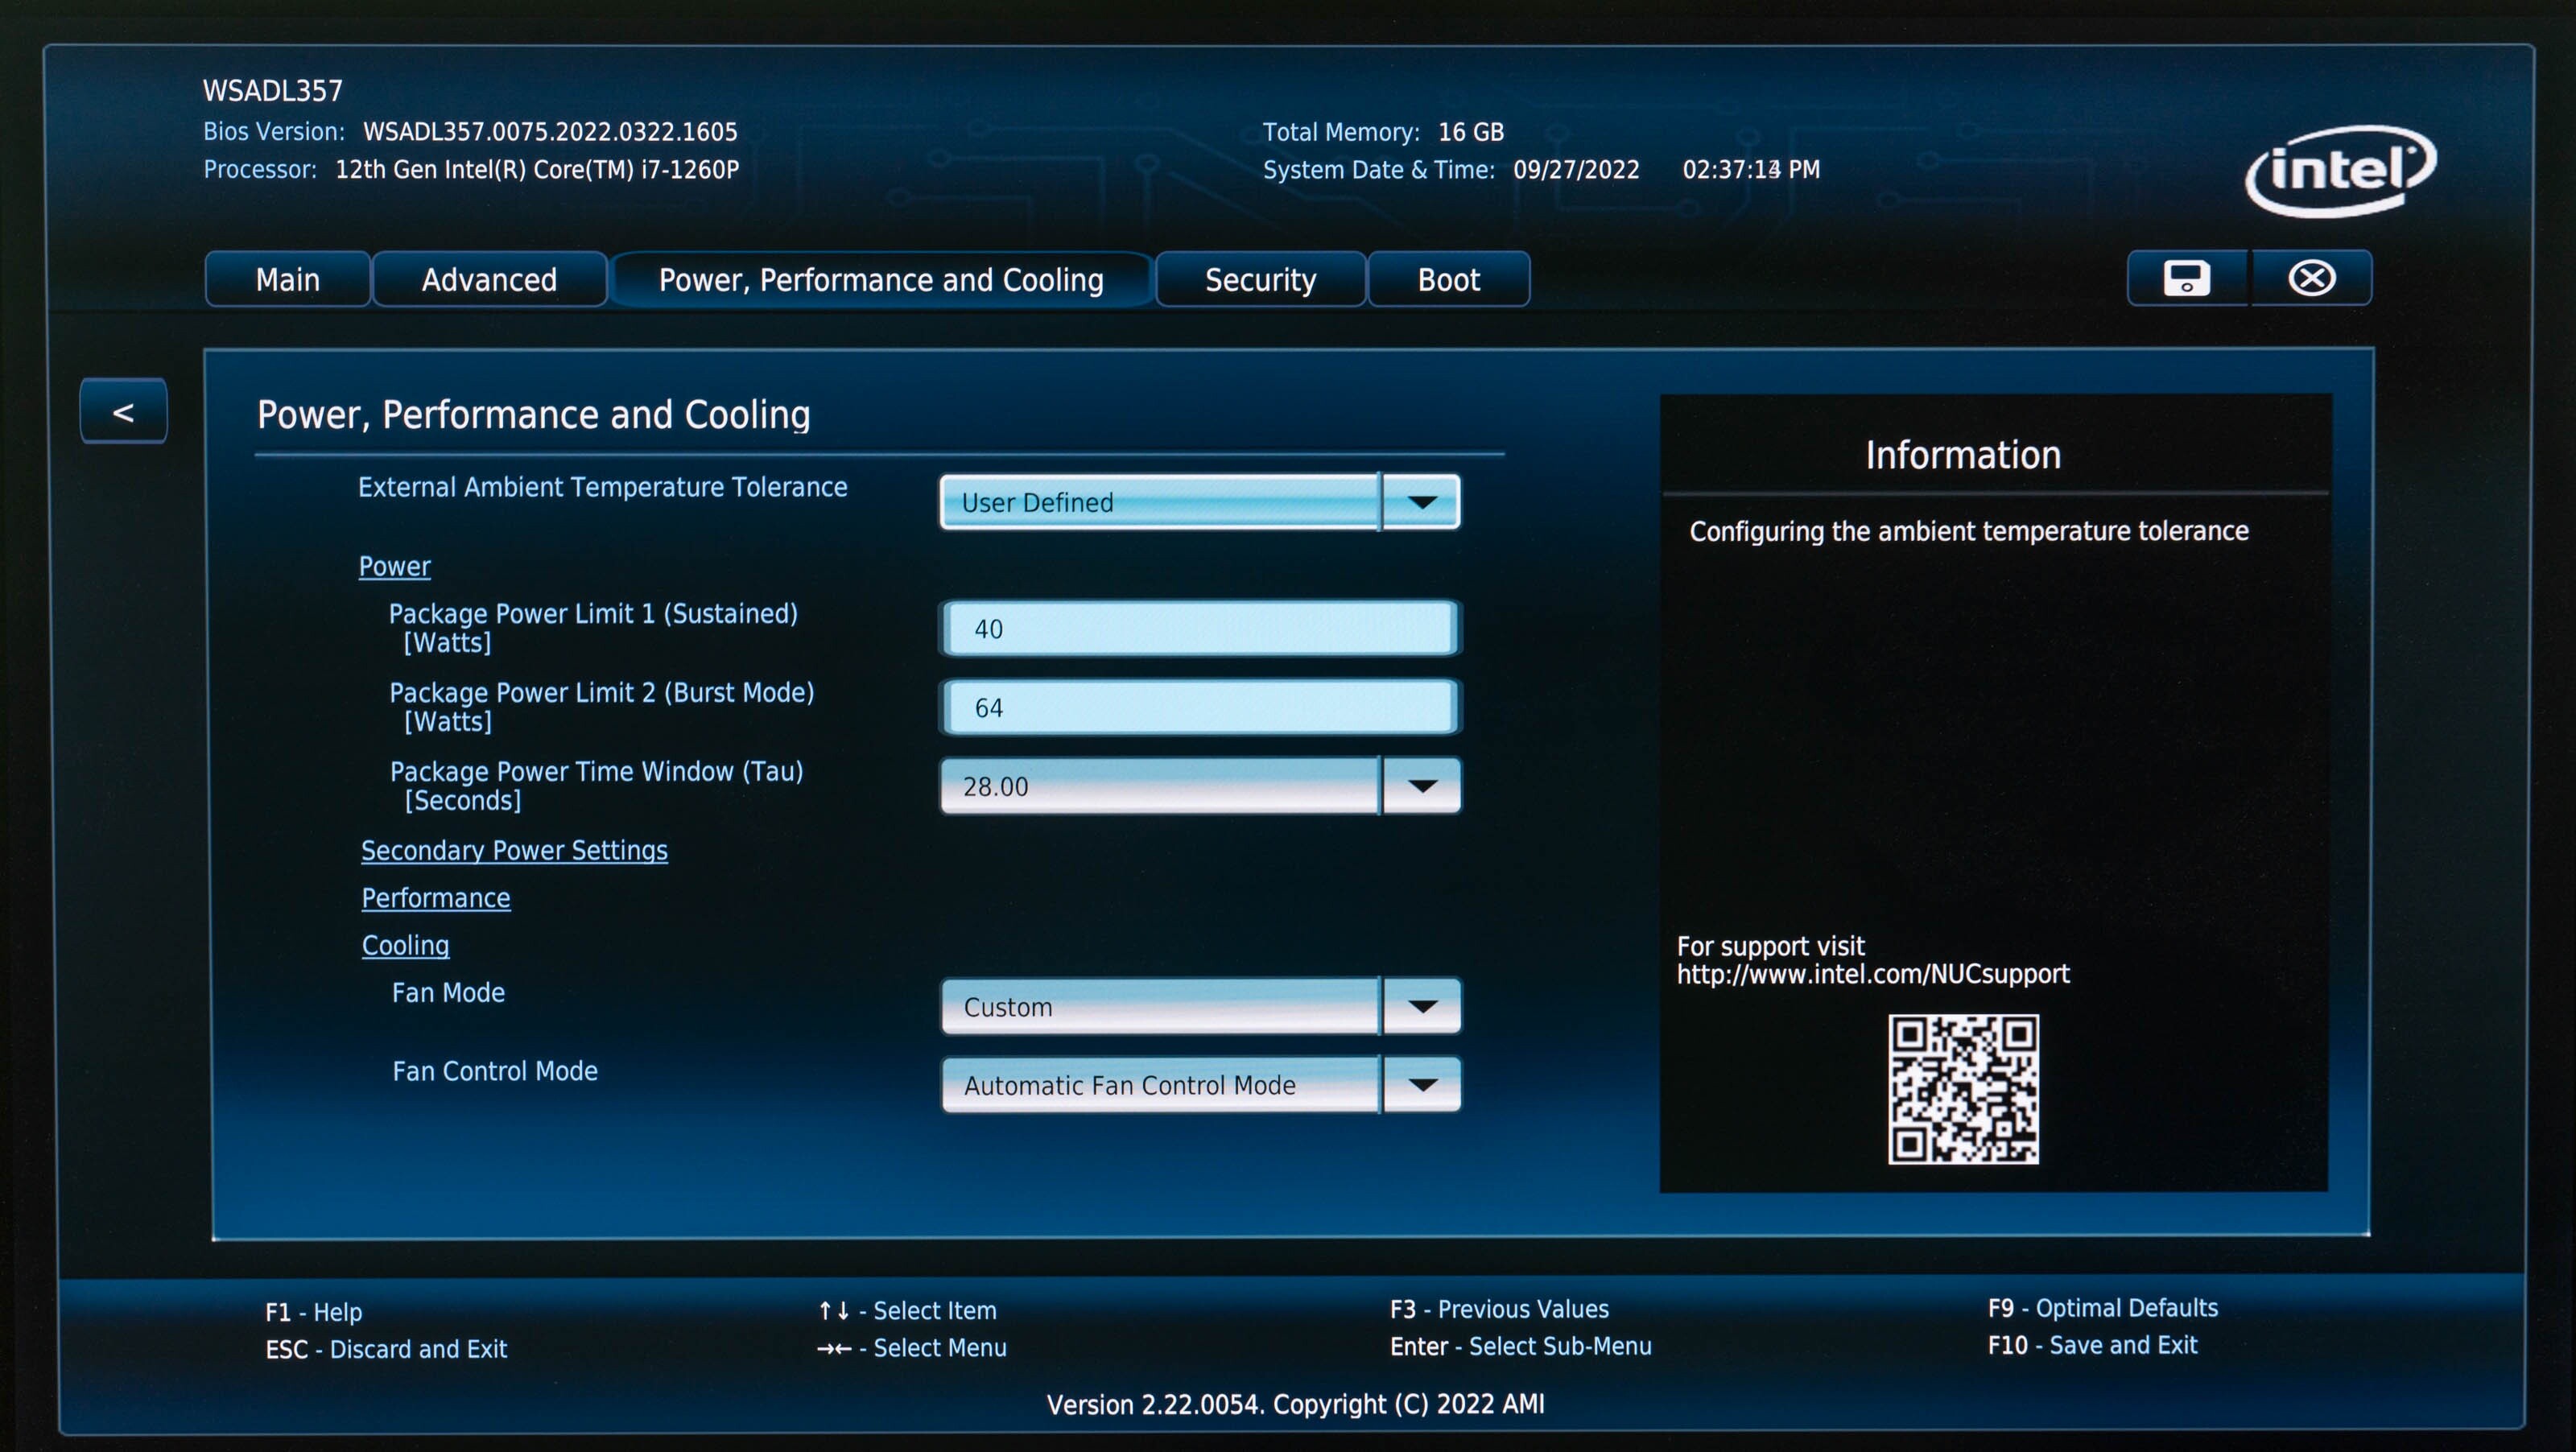This screenshot has width=2576, height=1452.
Task: Open the Advanced tab
Action: click(x=489, y=280)
